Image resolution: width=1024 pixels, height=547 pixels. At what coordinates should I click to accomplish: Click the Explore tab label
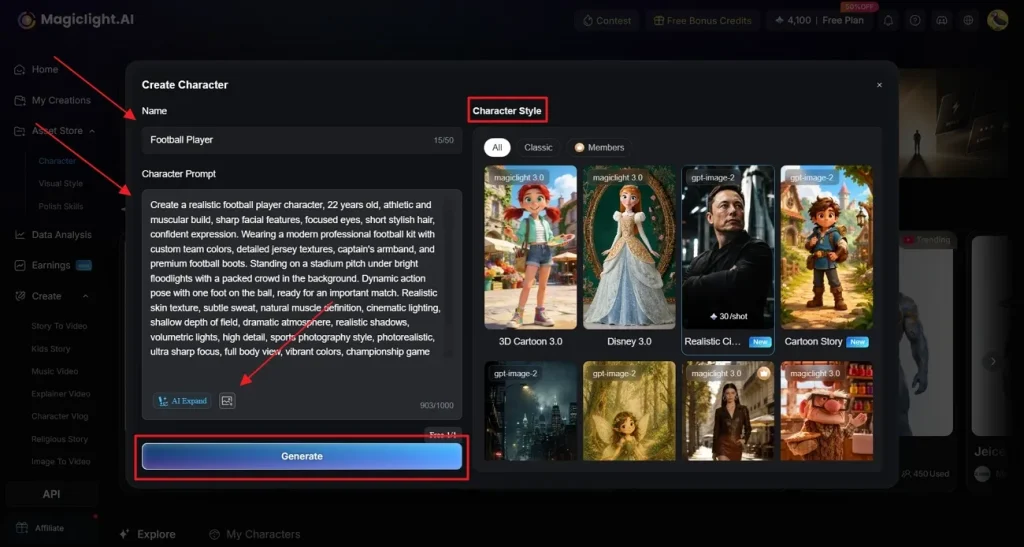pos(156,534)
